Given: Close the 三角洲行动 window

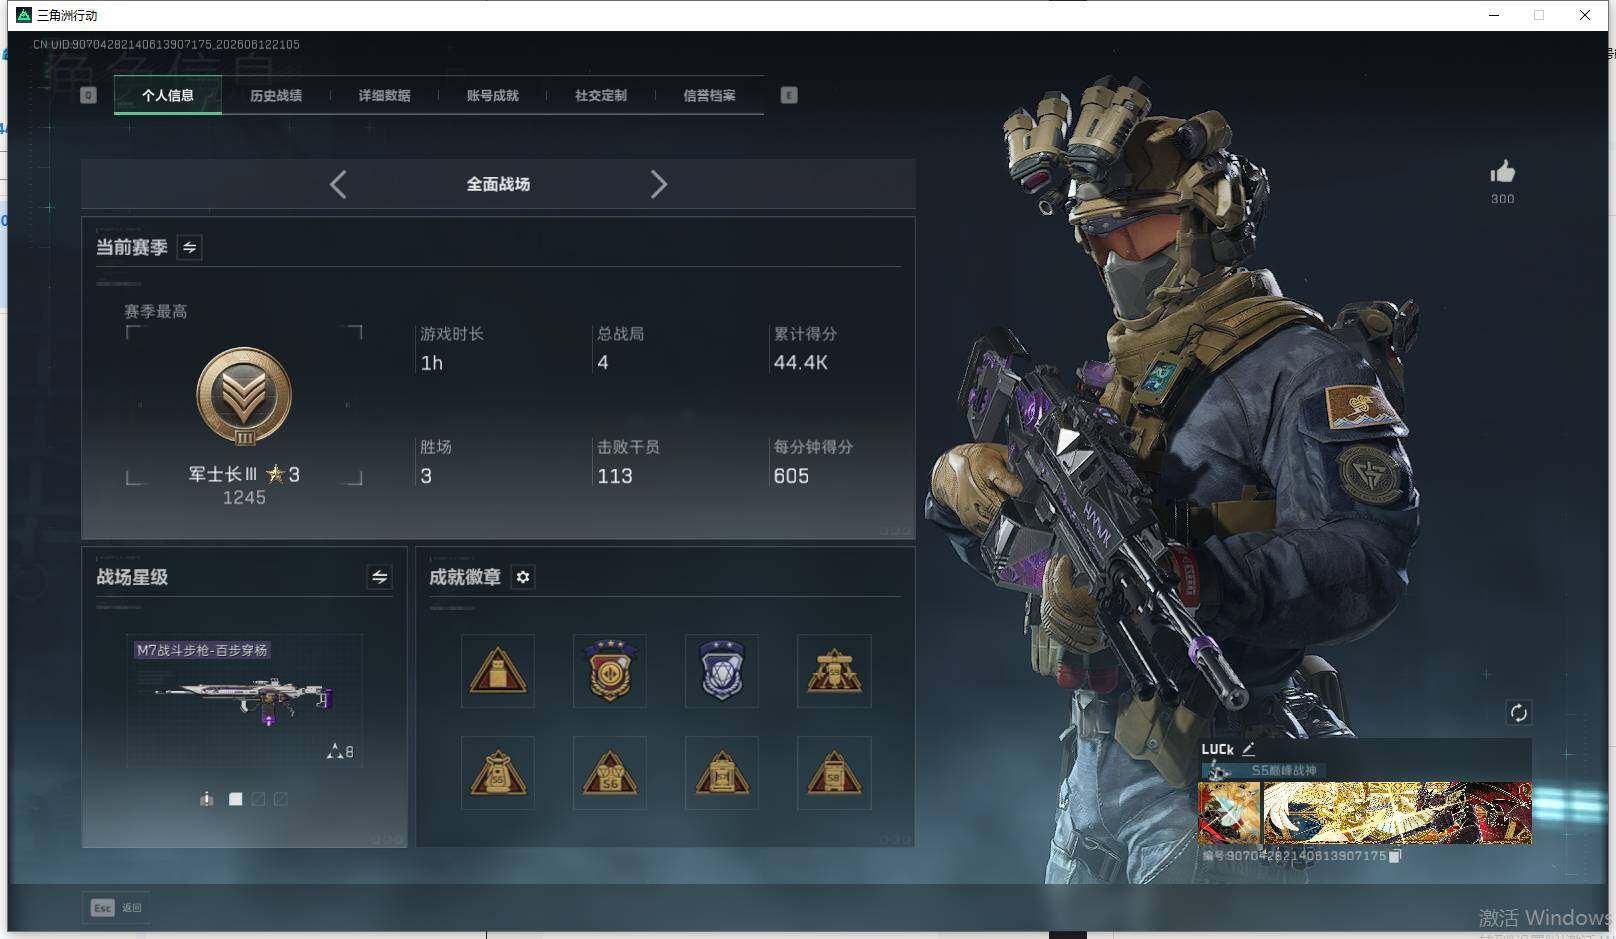Looking at the screenshot, I should point(1584,15).
